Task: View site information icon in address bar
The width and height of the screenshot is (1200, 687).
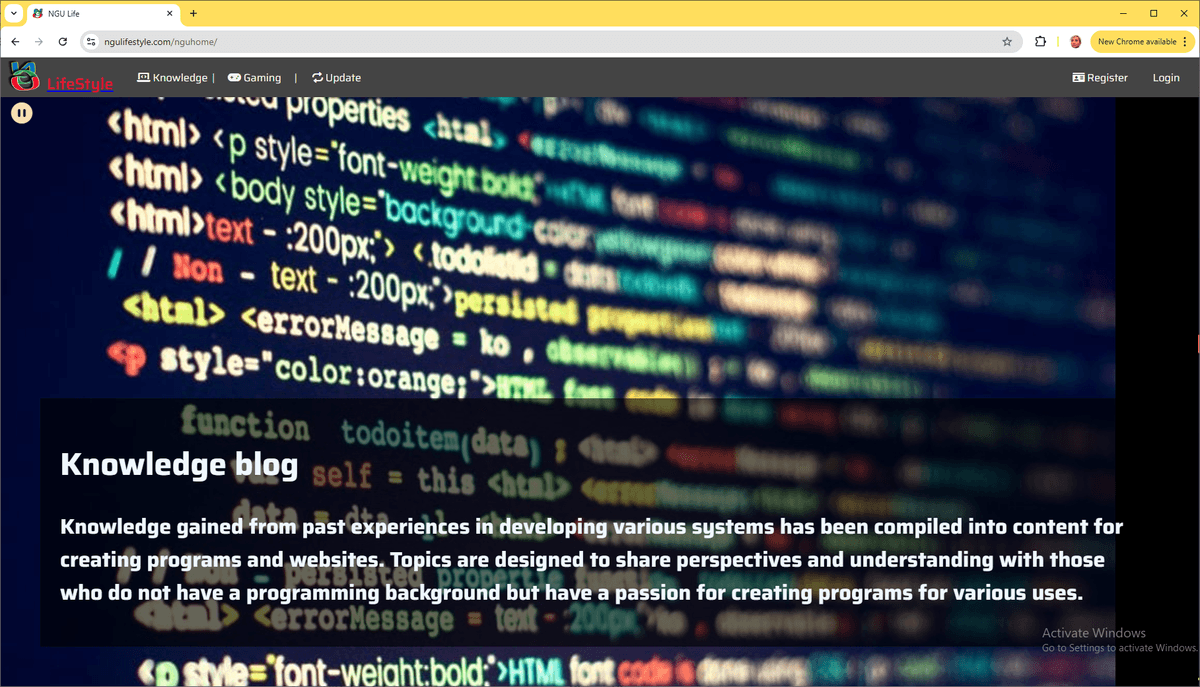Action: point(90,42)
